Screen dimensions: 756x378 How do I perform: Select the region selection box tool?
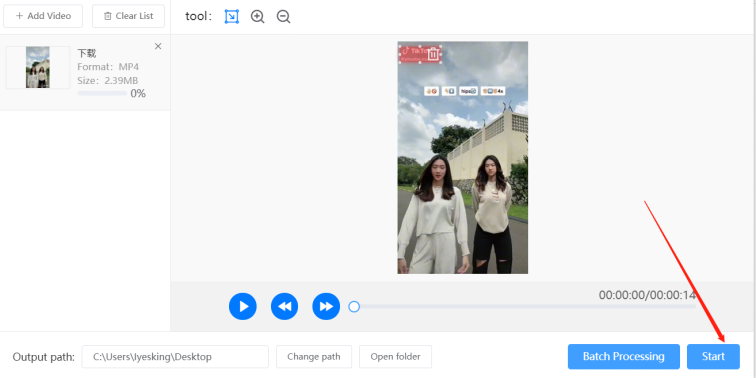232,16
